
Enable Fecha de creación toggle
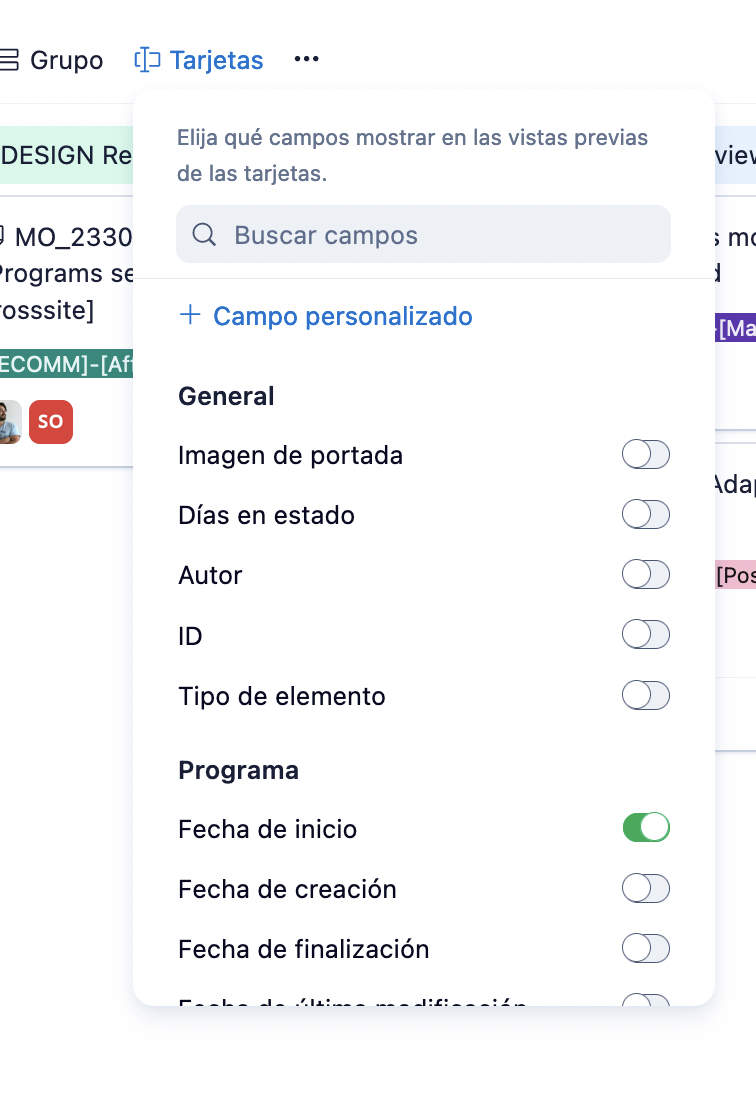645,888
